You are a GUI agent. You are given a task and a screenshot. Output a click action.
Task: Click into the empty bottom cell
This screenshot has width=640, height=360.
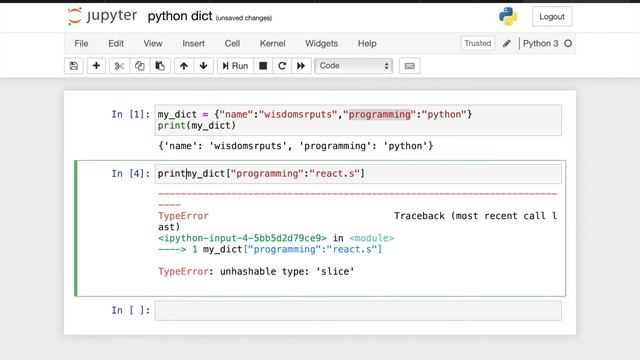point(358,311)
